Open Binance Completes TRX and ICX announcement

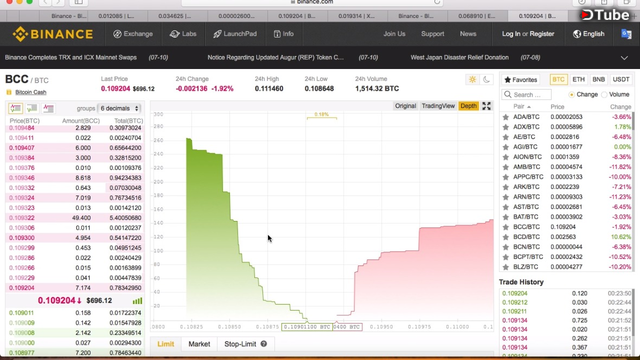point(71,58)
